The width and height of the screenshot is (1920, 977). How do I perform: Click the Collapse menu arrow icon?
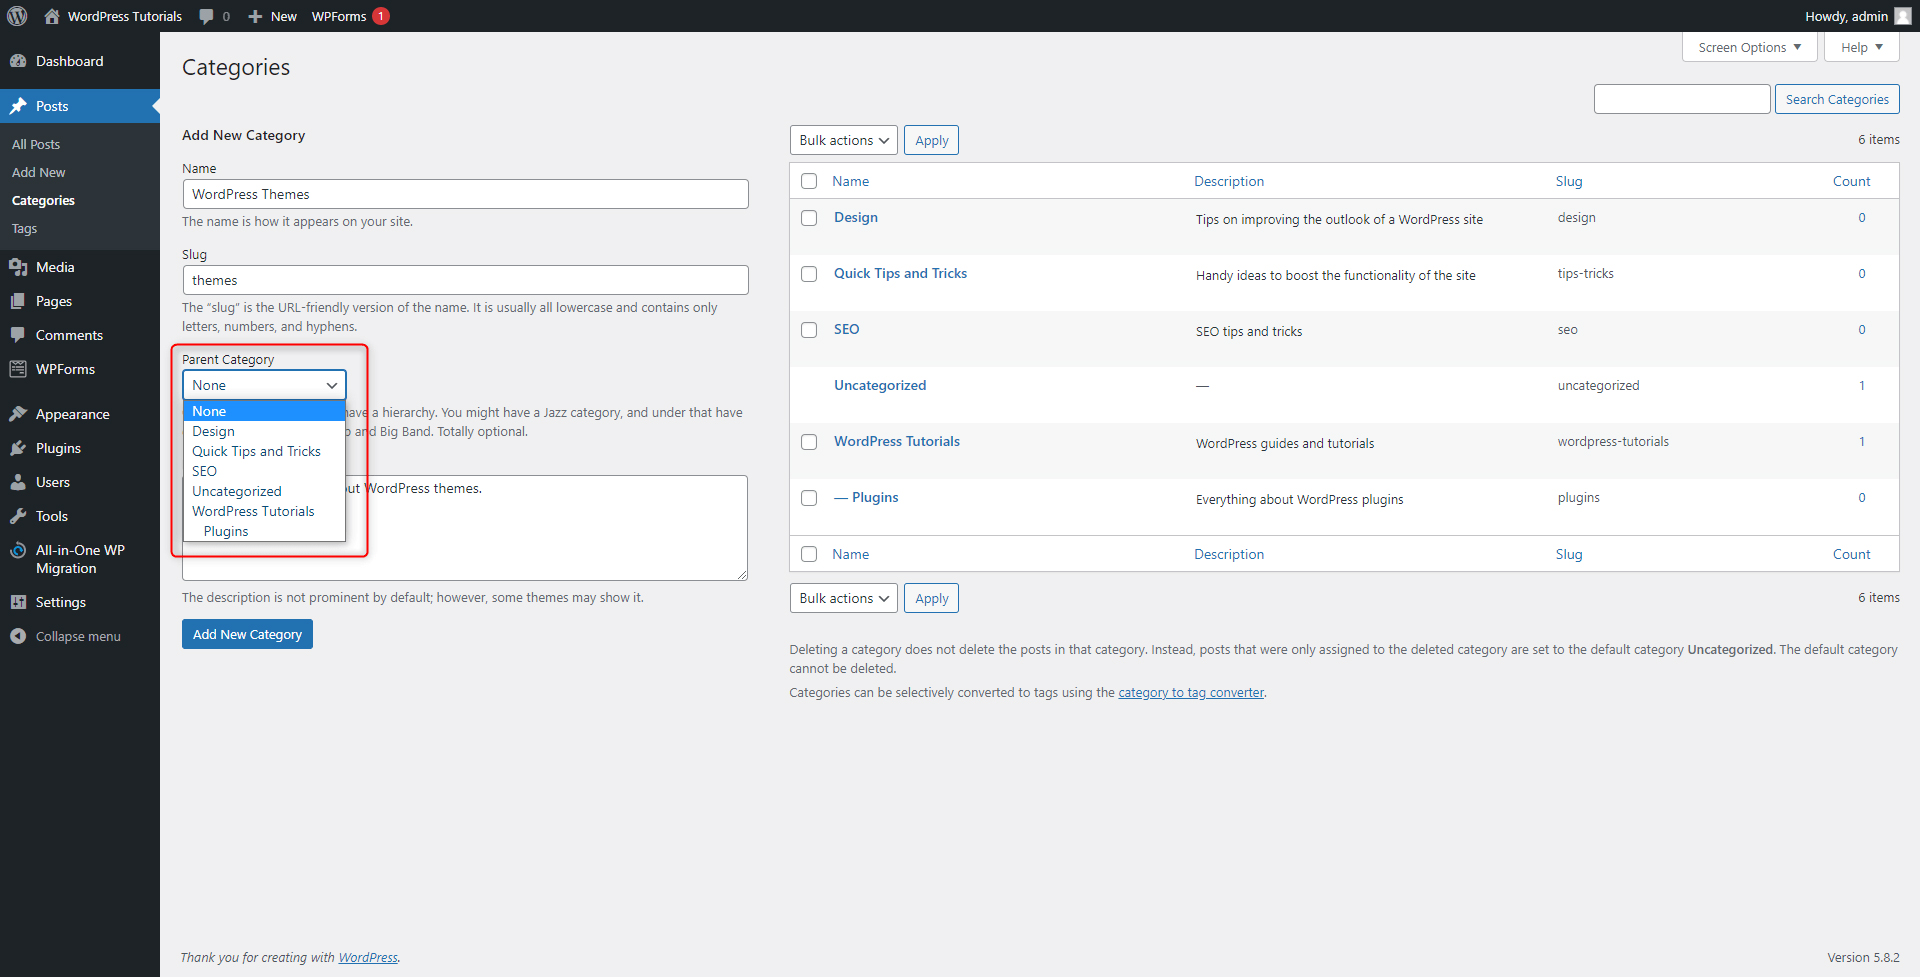point(18,636)
